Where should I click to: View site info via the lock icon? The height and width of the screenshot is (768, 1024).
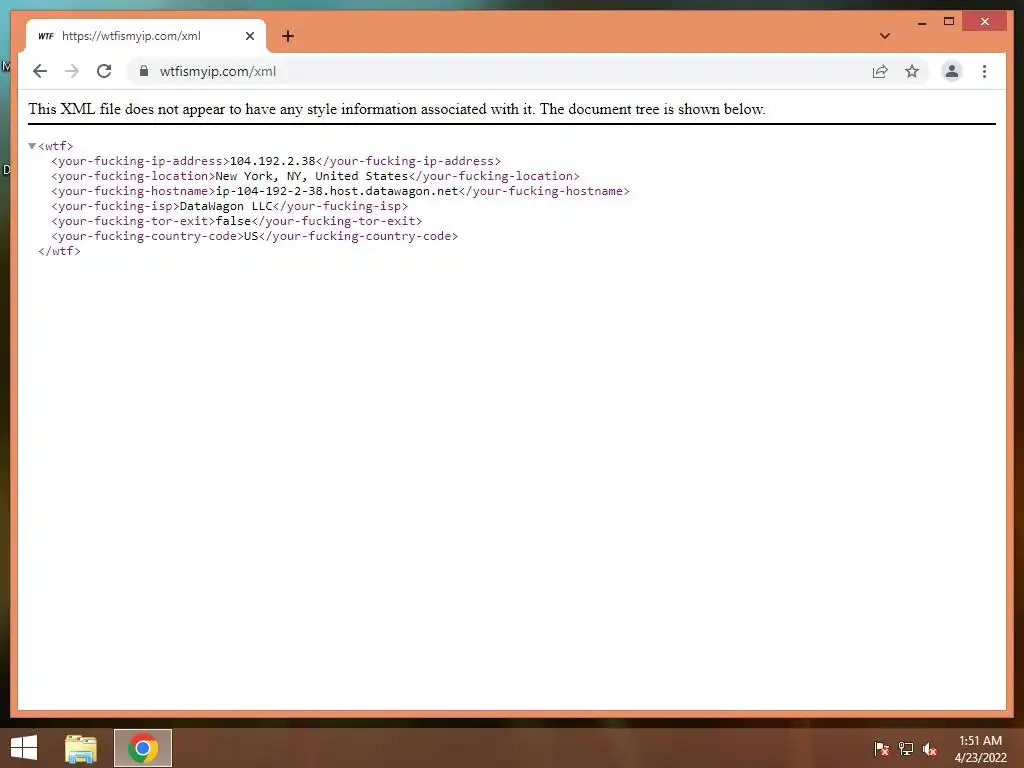tap(144, 71)
